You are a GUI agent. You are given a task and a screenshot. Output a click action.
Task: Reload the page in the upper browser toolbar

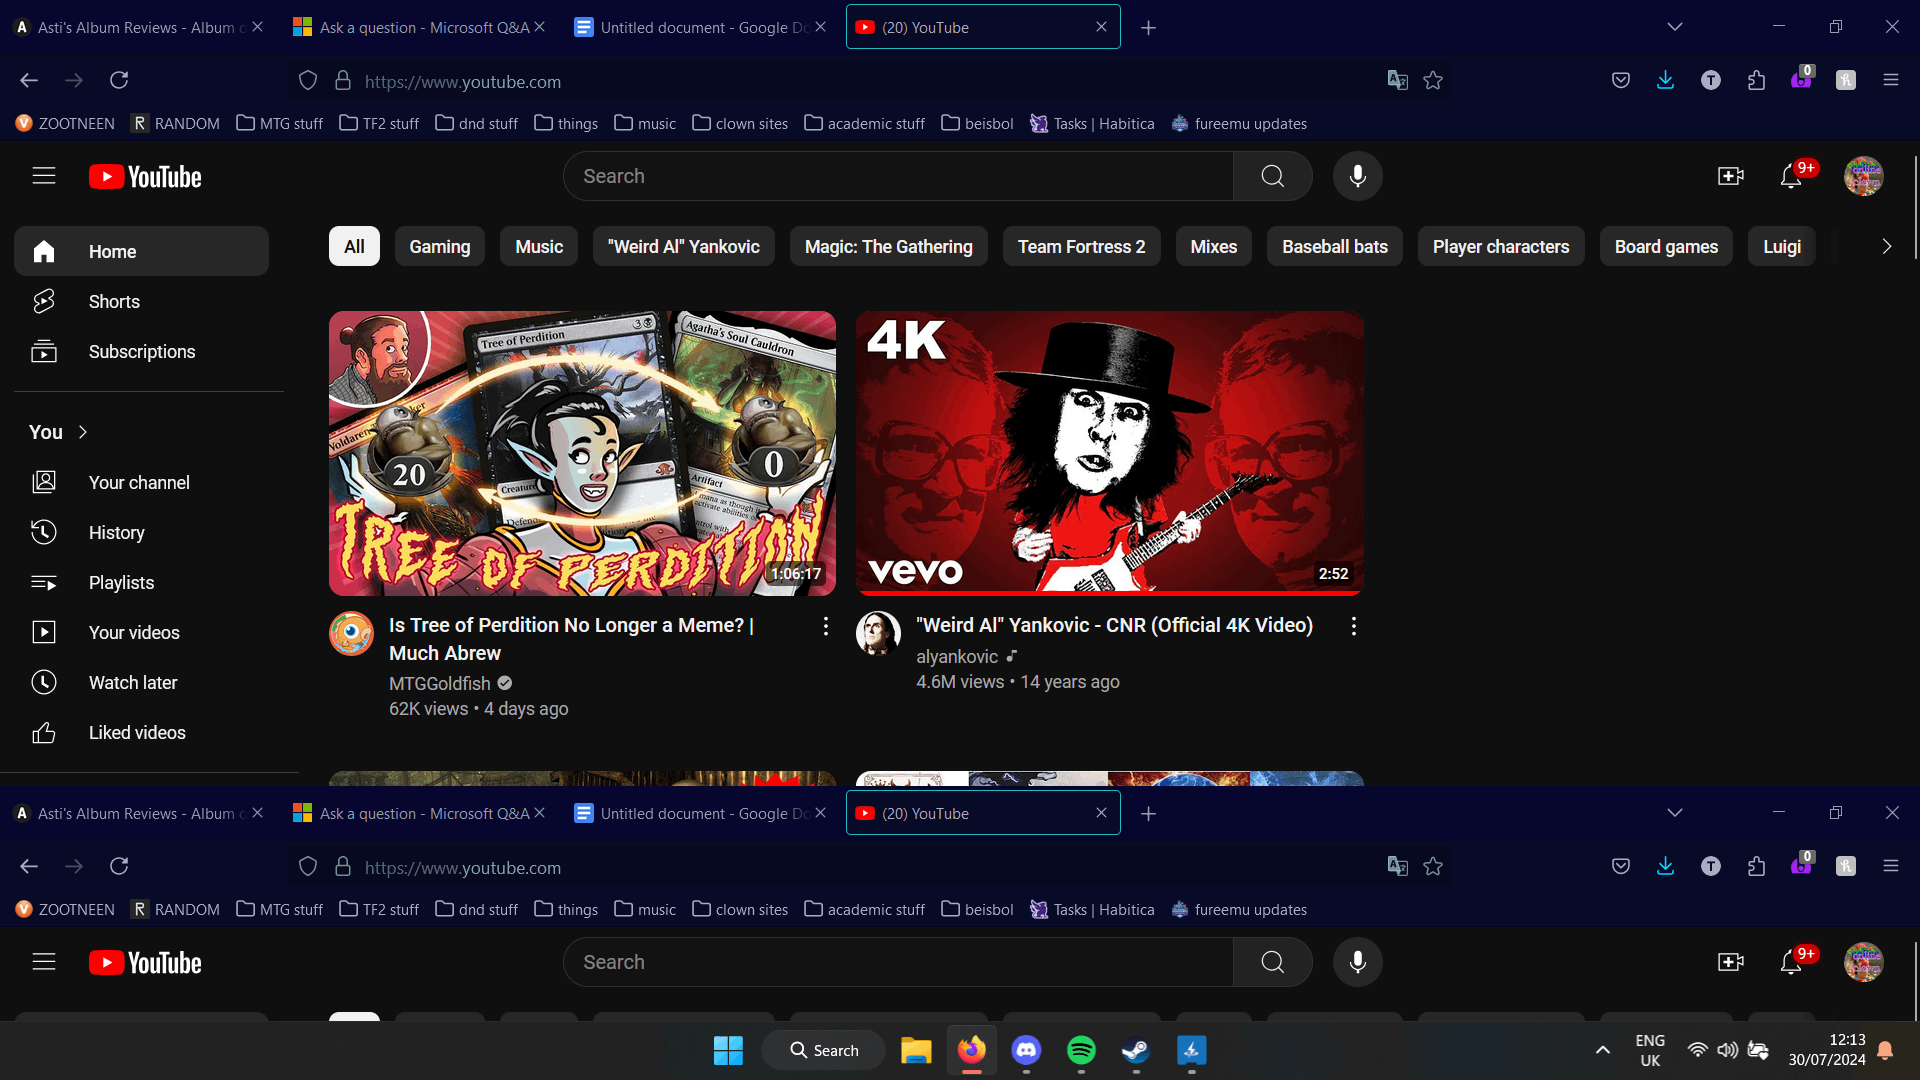[119, 80]
